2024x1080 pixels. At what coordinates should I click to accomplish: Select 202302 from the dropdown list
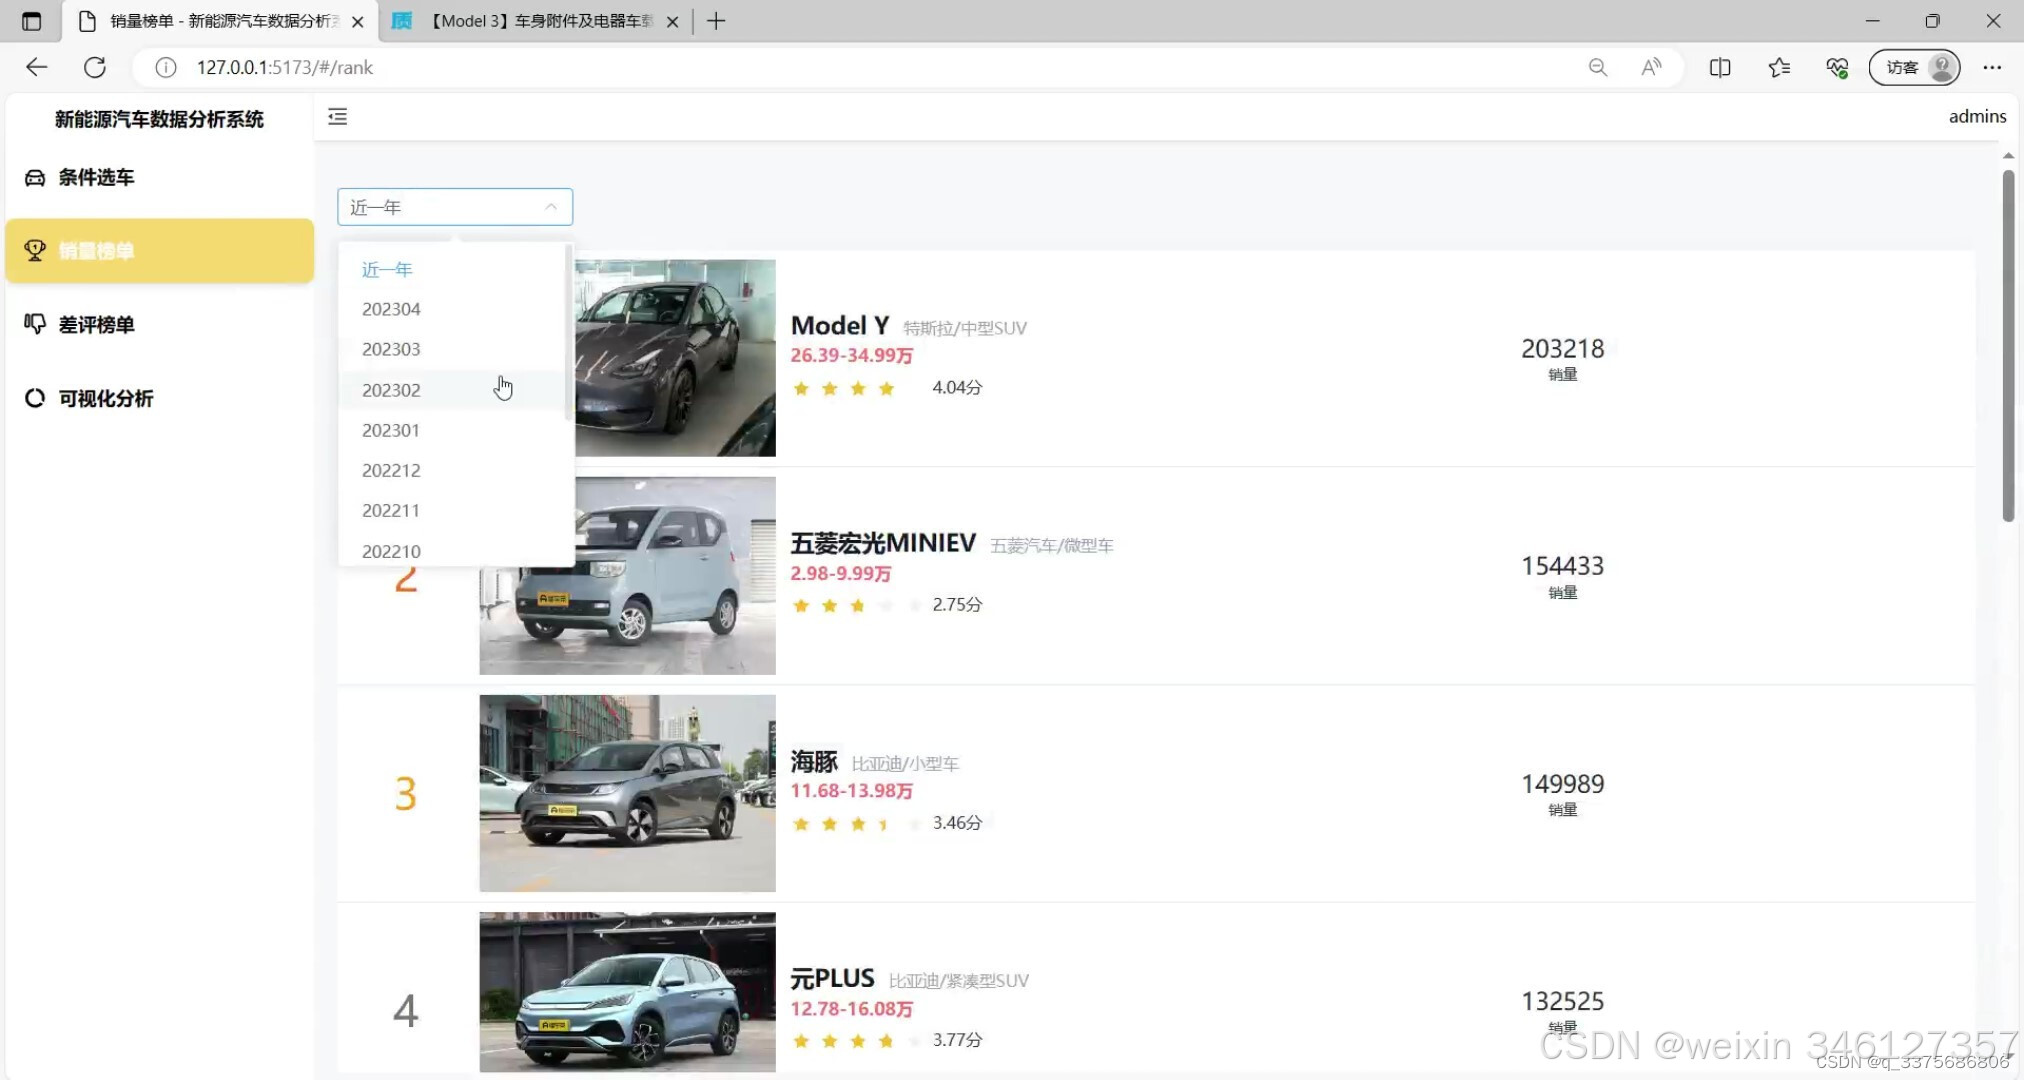[x=391, y=390]
